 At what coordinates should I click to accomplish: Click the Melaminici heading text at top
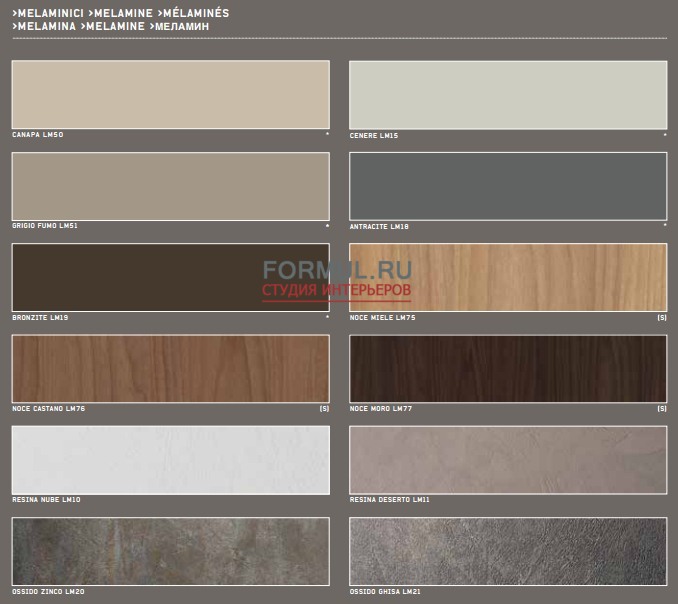tap(48, 13)
